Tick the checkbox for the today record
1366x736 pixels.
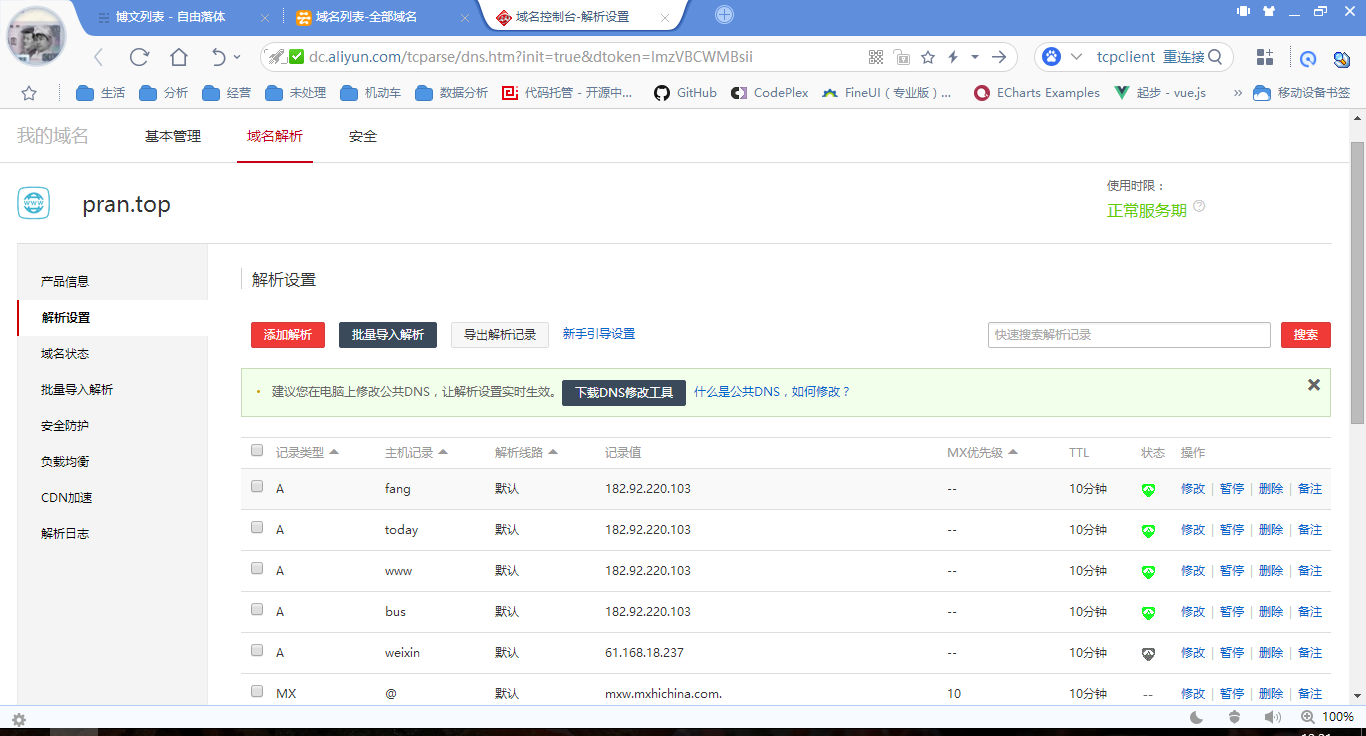(x=257, y=527)
